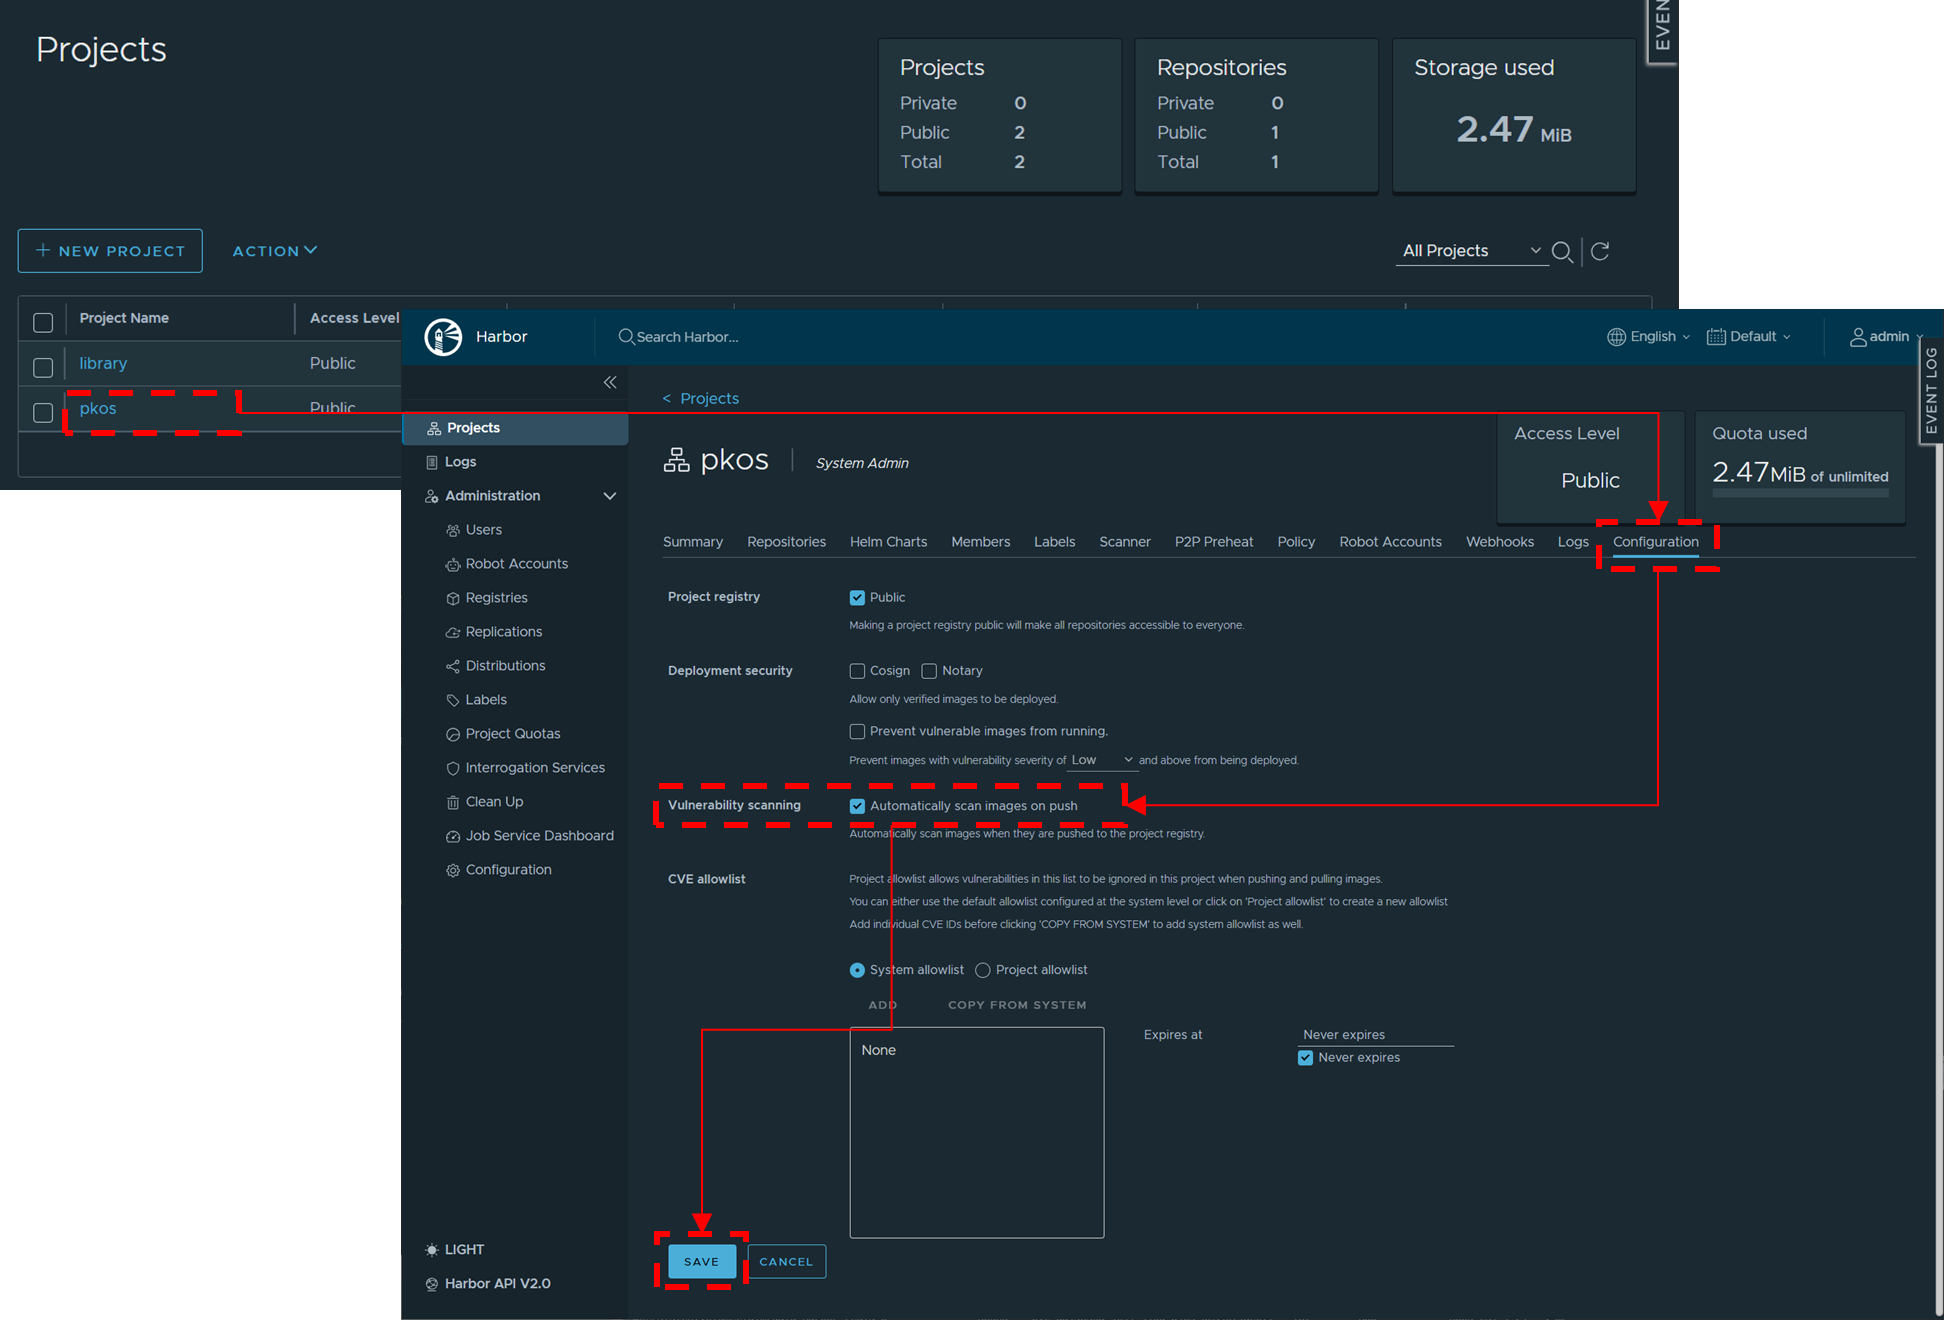The image size is (1944, 1320).
Task: Open Harbor API V2.0 link
Action: pyautogui.click(x=497, y=1284)
